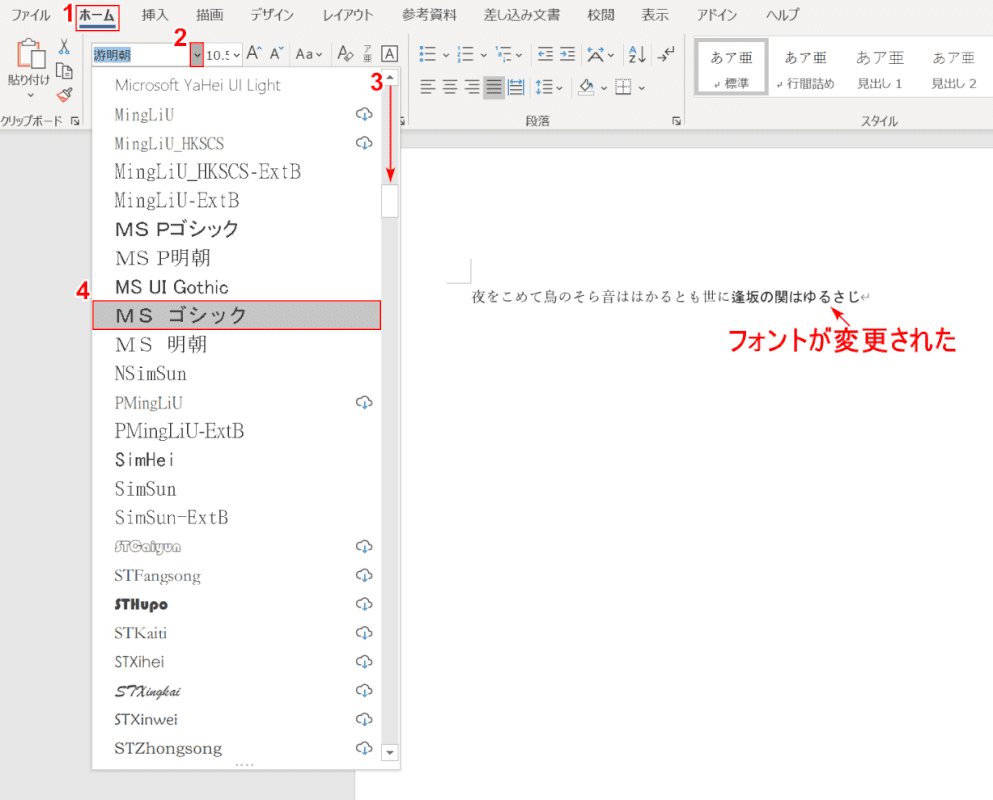
Task: Open the paragraph settings dialog launcher
Action: tap(676, 121)
